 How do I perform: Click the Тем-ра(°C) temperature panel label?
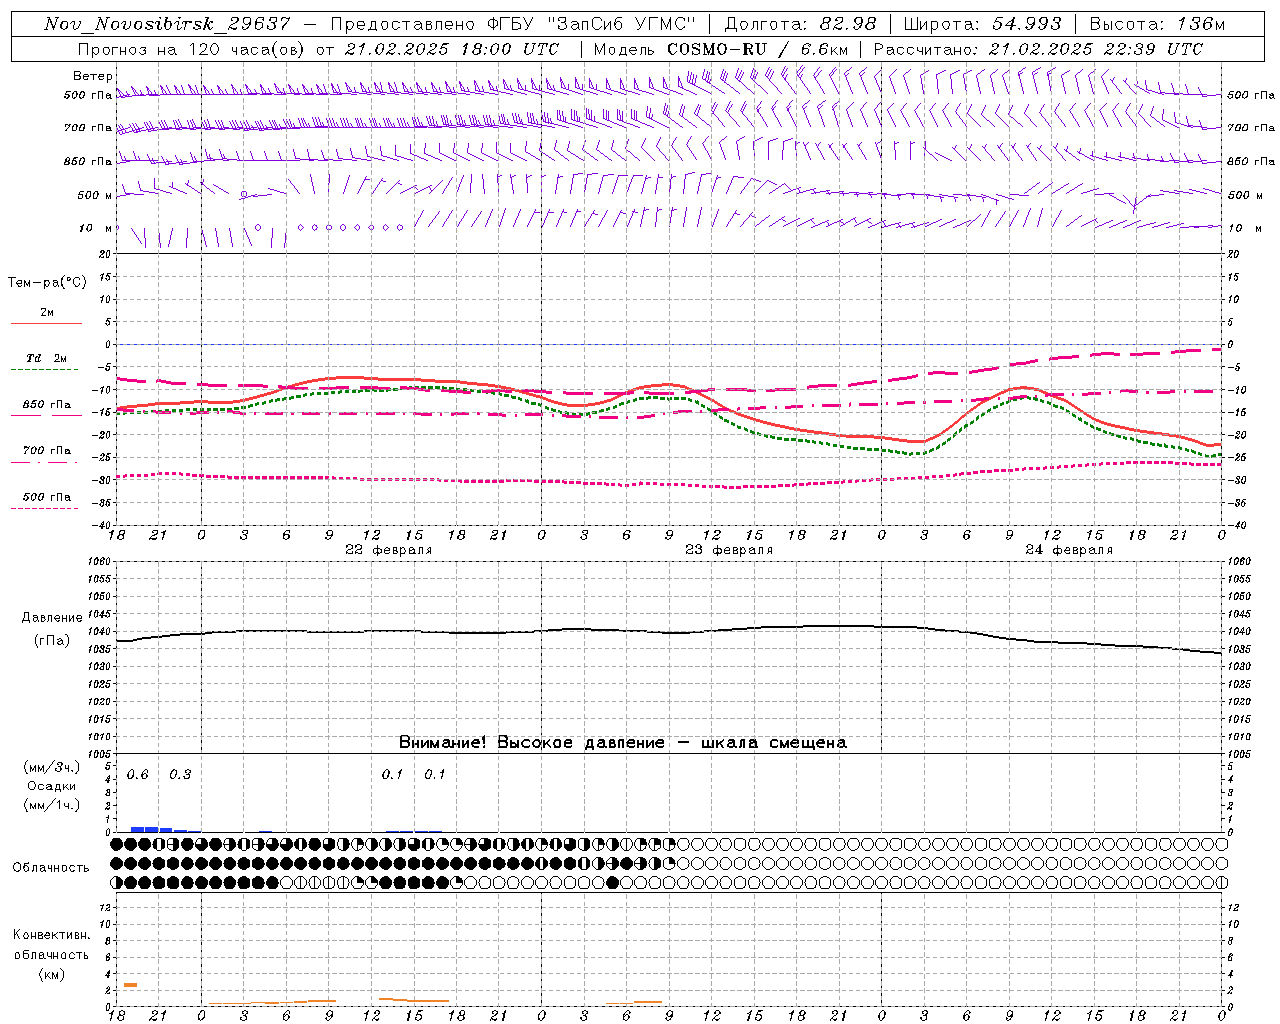pos(47,283)
